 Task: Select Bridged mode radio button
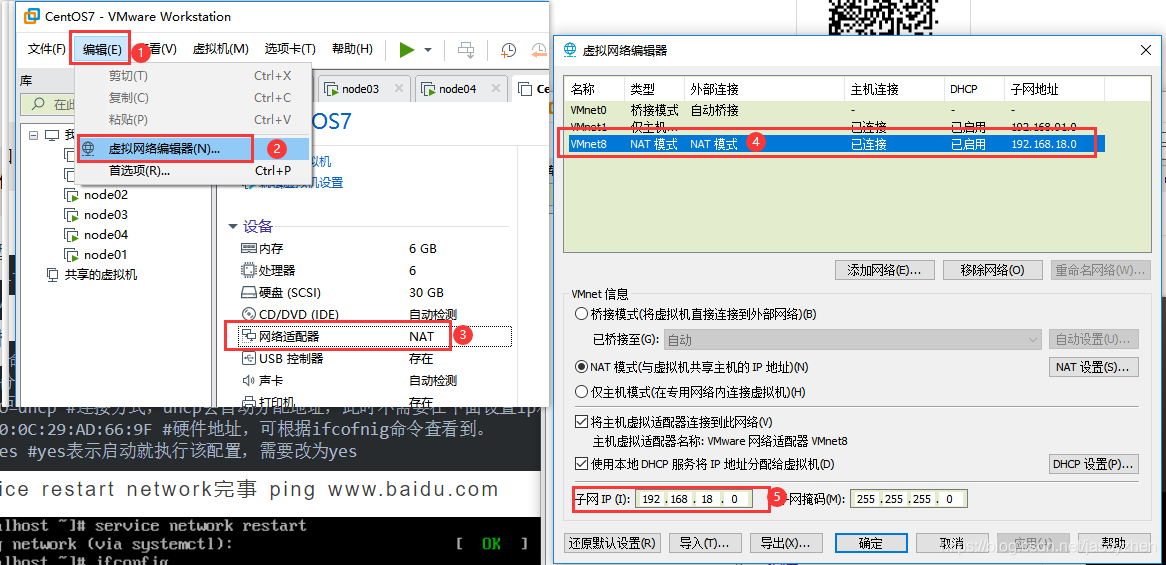coord(582,314)
